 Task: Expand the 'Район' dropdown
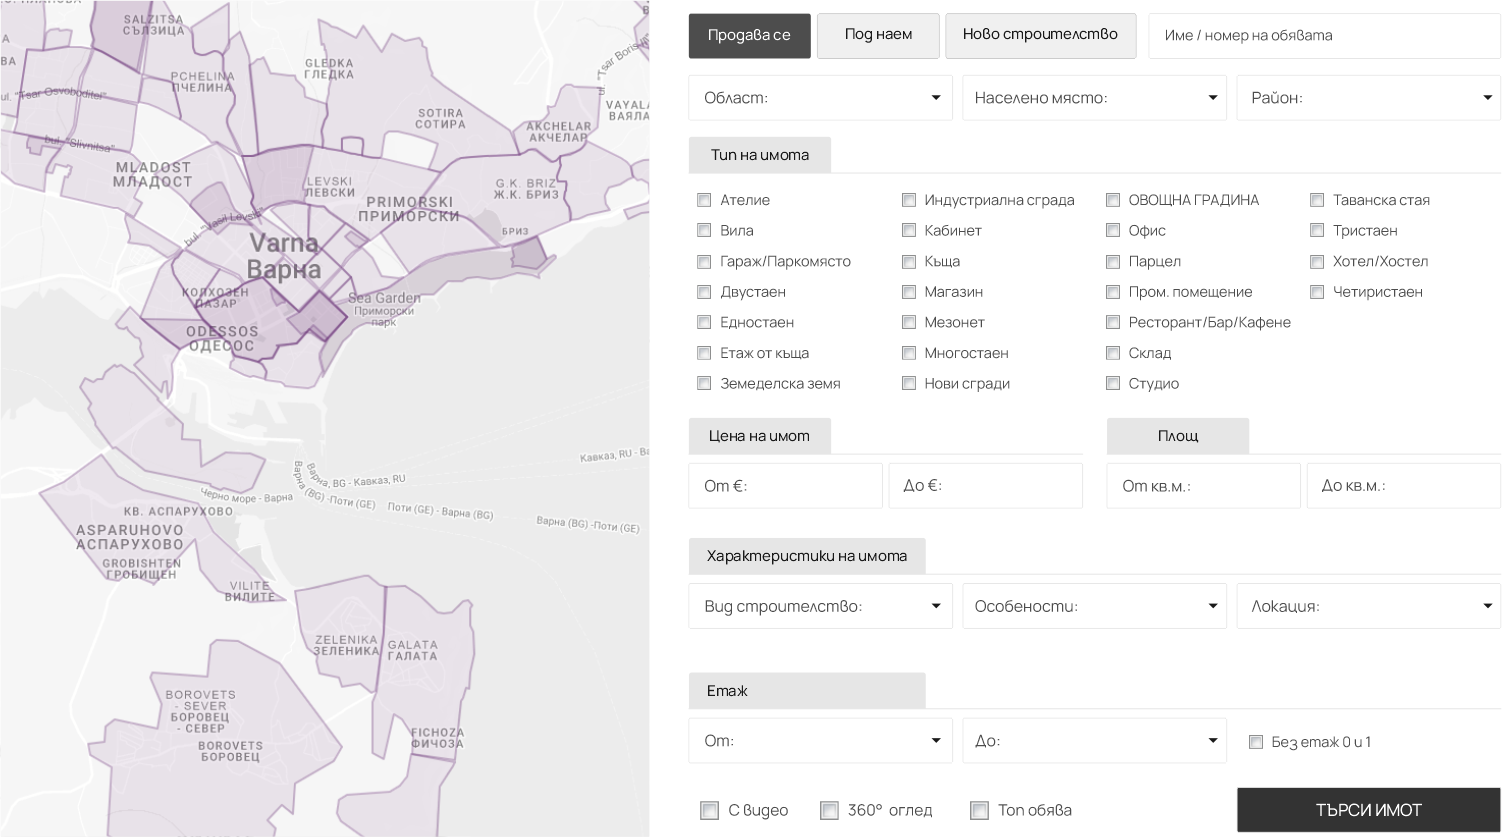pos(1368,98)
